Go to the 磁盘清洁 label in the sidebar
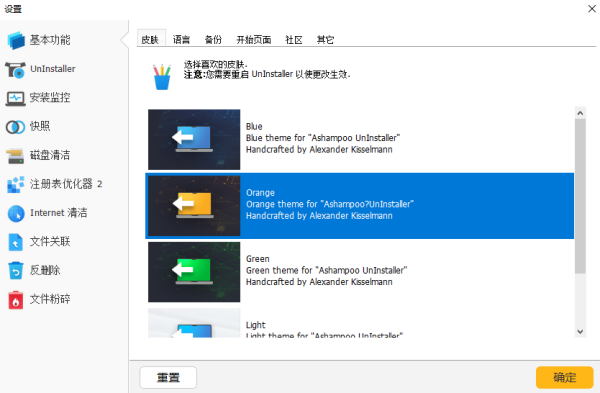The image size is (600, 393). point(50,155)
